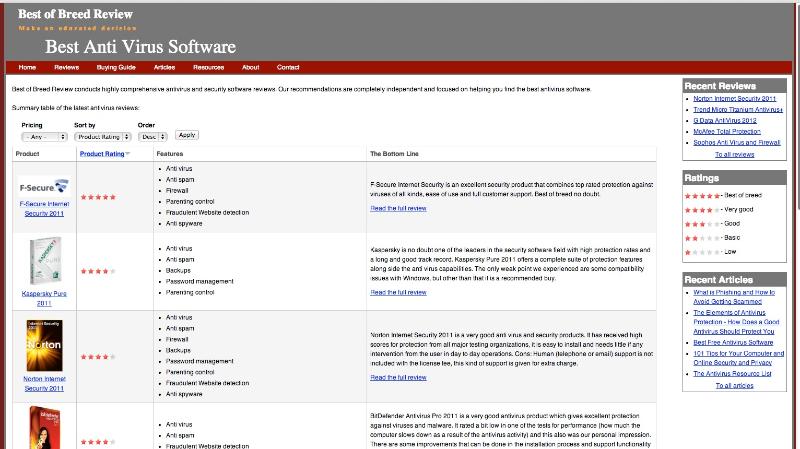Click the Features column header
800x449 pixels.
tap(170, 154)
